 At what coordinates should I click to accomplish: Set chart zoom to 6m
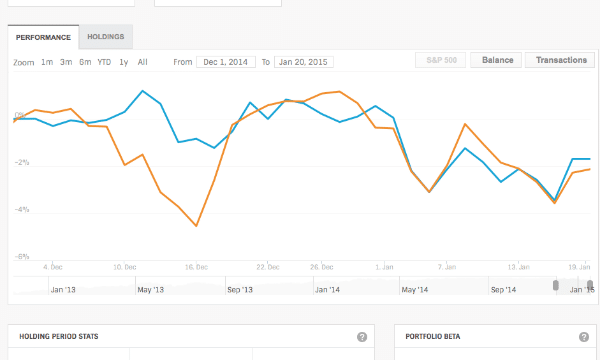[85, 62]
